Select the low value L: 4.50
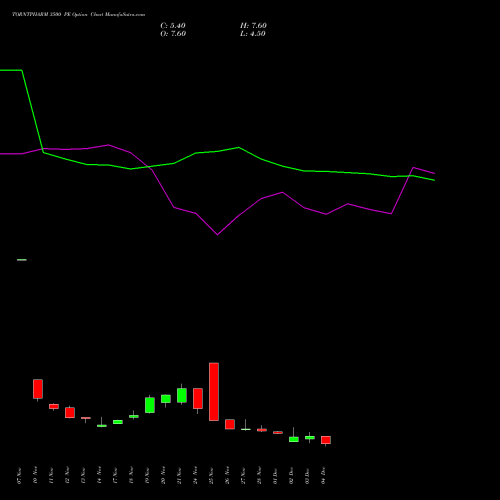Viewport: 500px width, 500px height. click(253, 34)
